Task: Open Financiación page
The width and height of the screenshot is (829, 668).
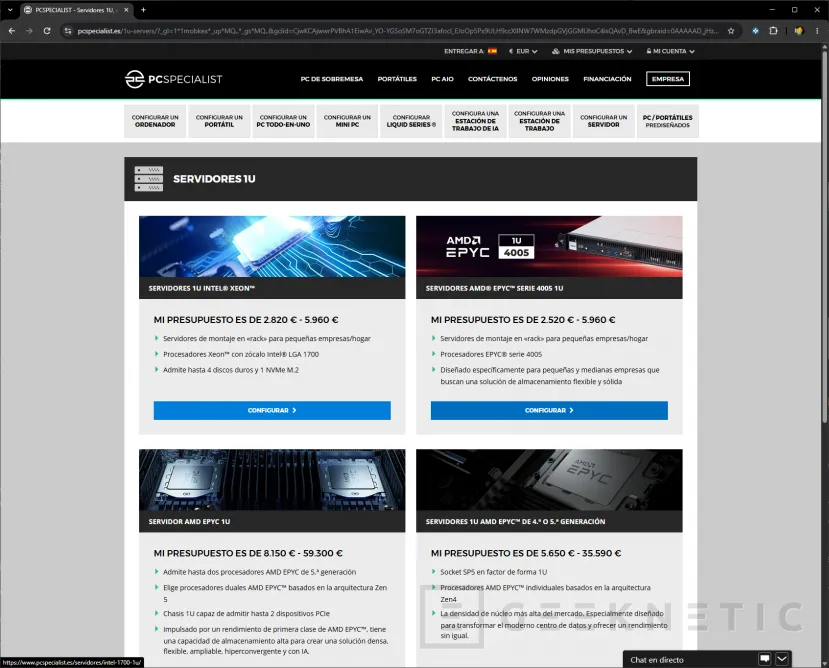Action: tap(607, 79)
